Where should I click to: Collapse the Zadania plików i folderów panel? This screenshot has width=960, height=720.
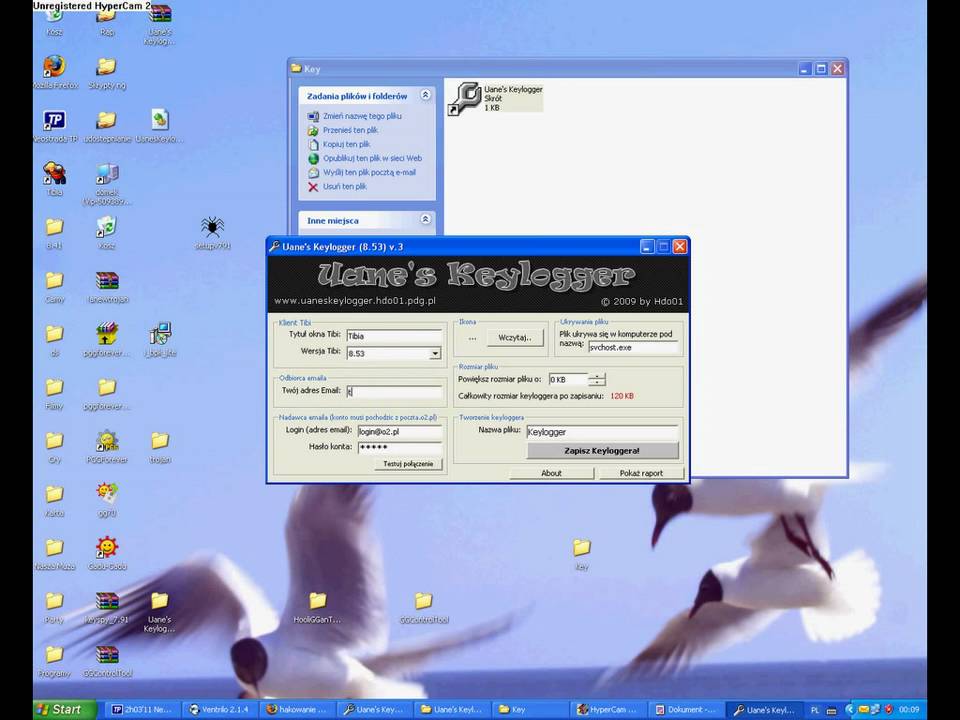click(425, 95)
